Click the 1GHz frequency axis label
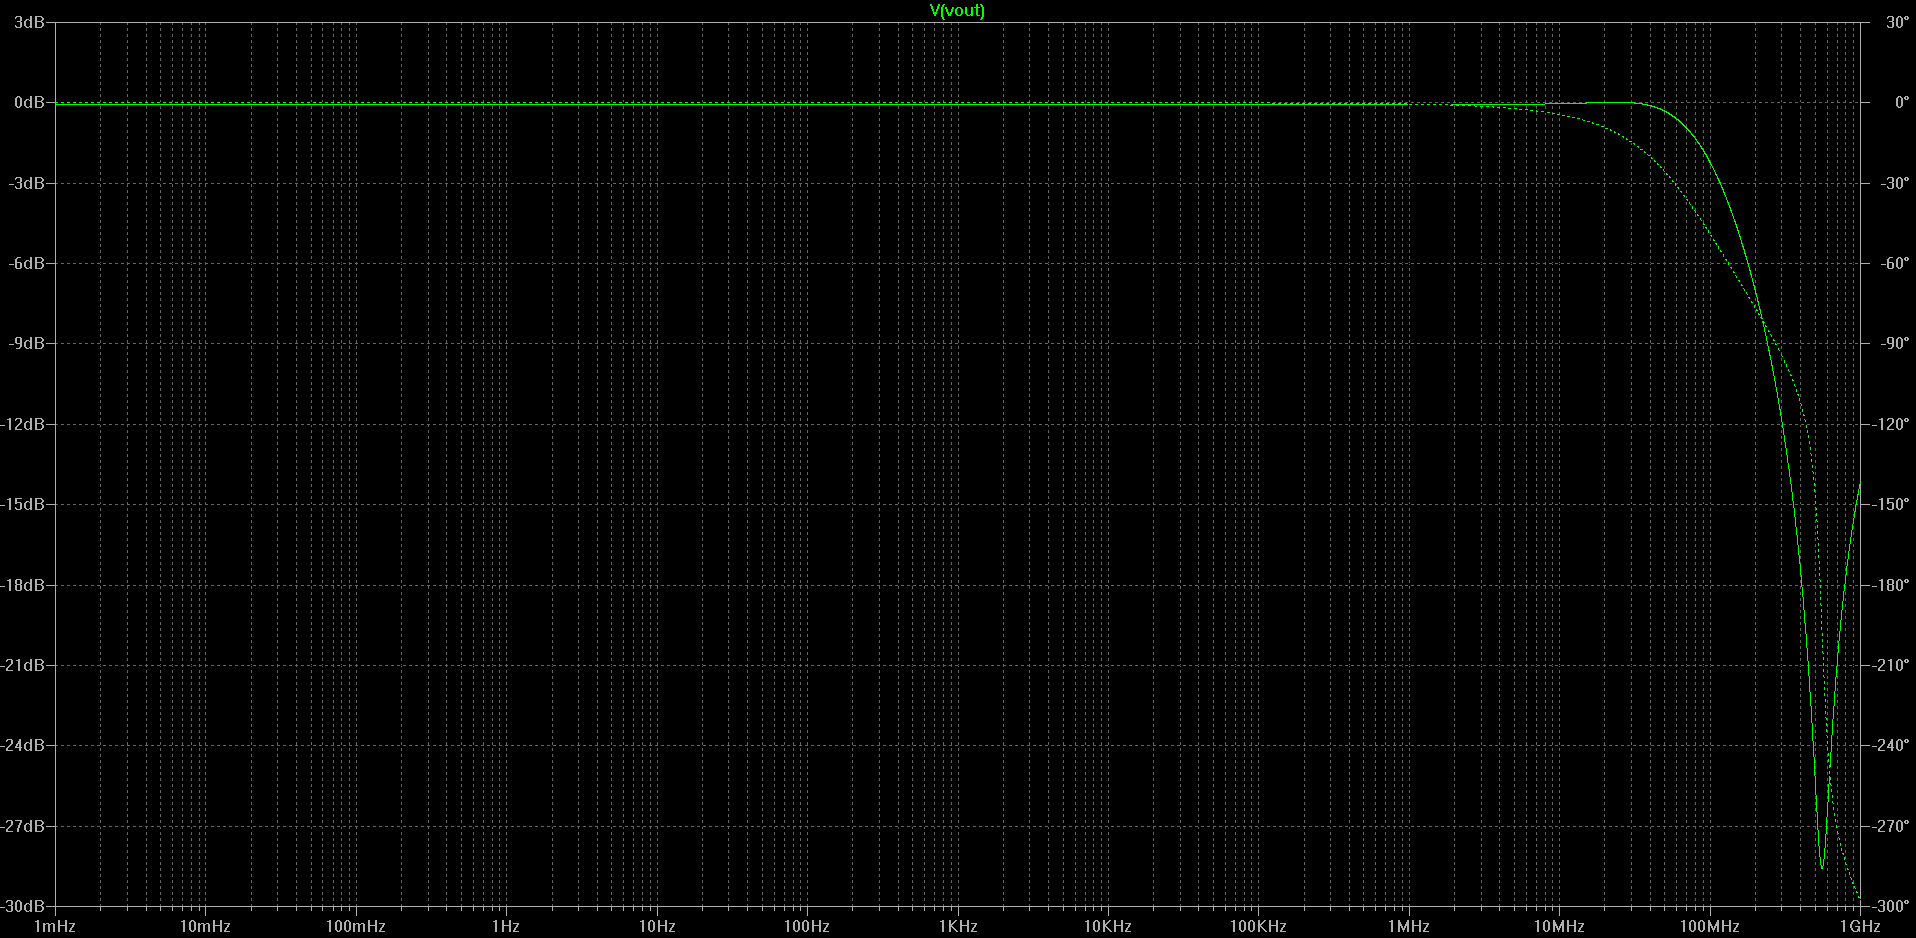Viewport: 1916px width, 938px height. (1860, 926)
